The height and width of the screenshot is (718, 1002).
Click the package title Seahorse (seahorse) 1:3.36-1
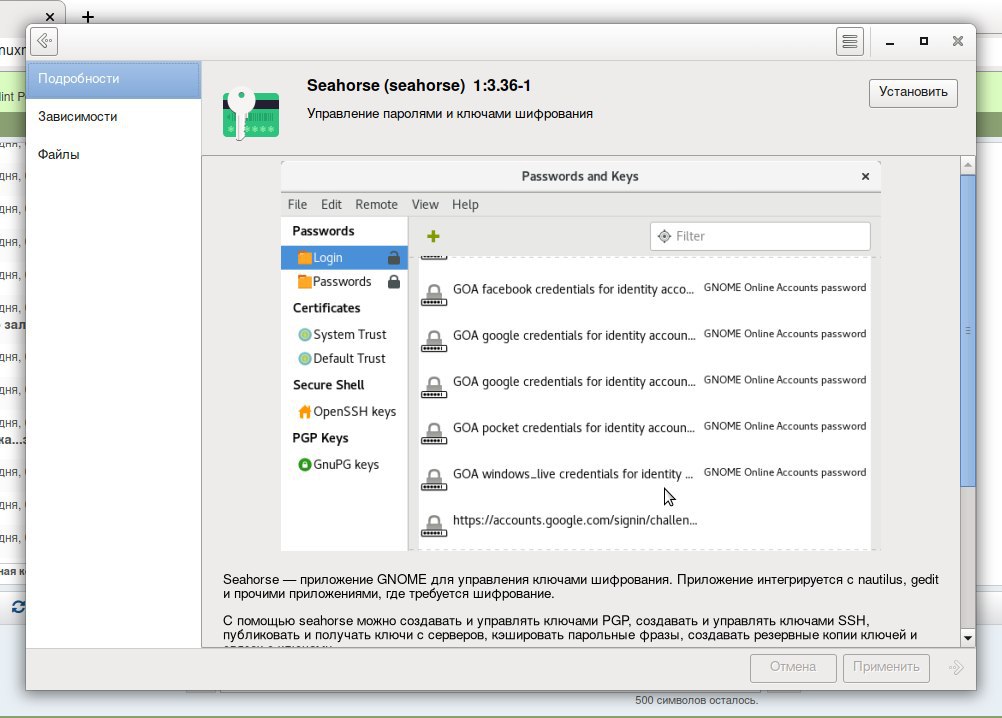point(419,86)
